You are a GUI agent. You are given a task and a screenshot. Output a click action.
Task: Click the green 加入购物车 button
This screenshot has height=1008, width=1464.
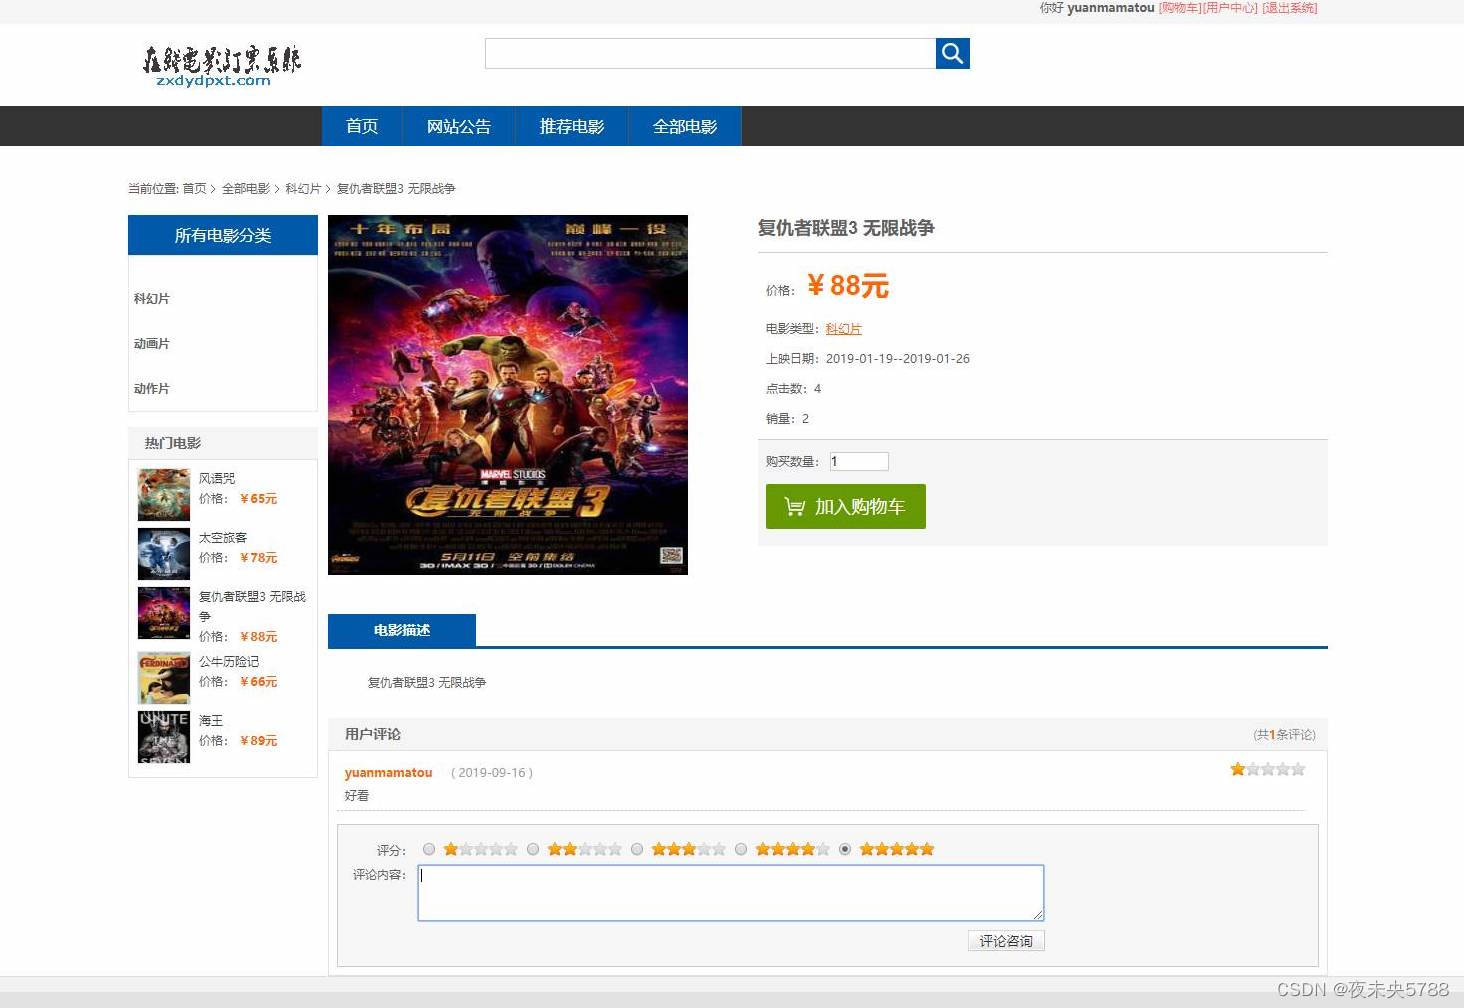tap(846, 506)
